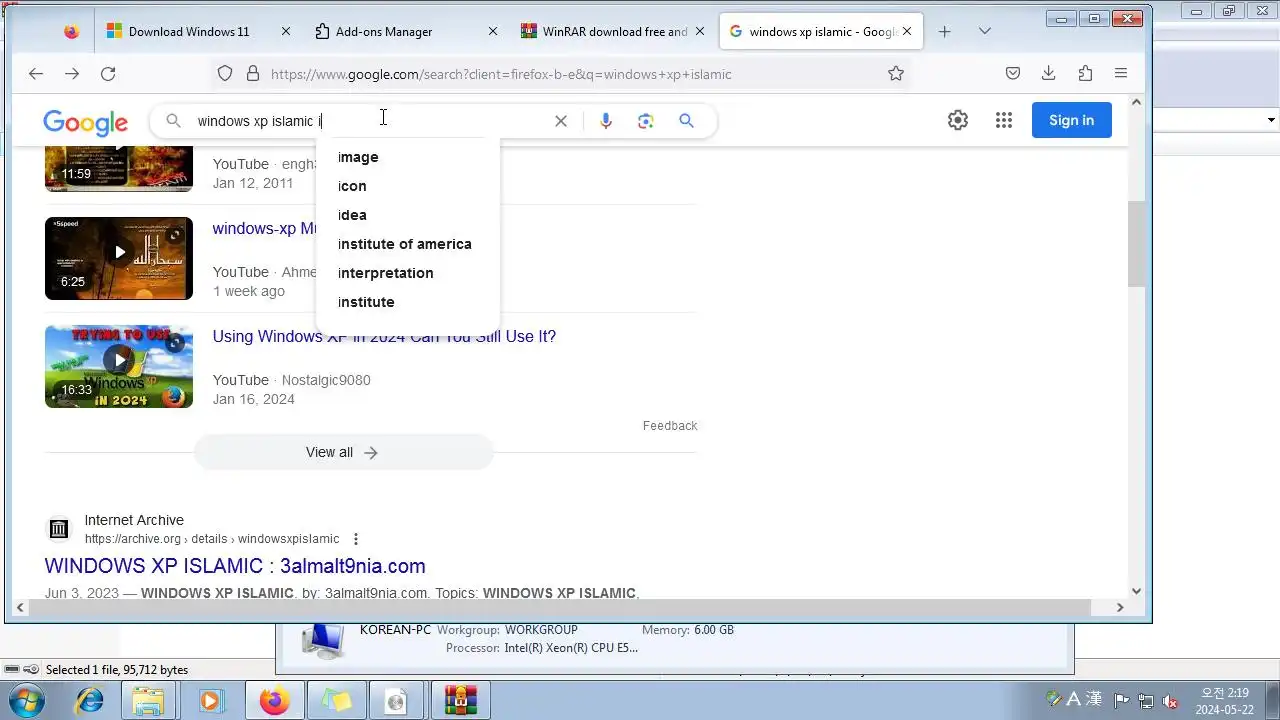Screen dimensions: 1280x720
Task: Click the muted volume tray icon
Action: click(x=1170, y=701)
